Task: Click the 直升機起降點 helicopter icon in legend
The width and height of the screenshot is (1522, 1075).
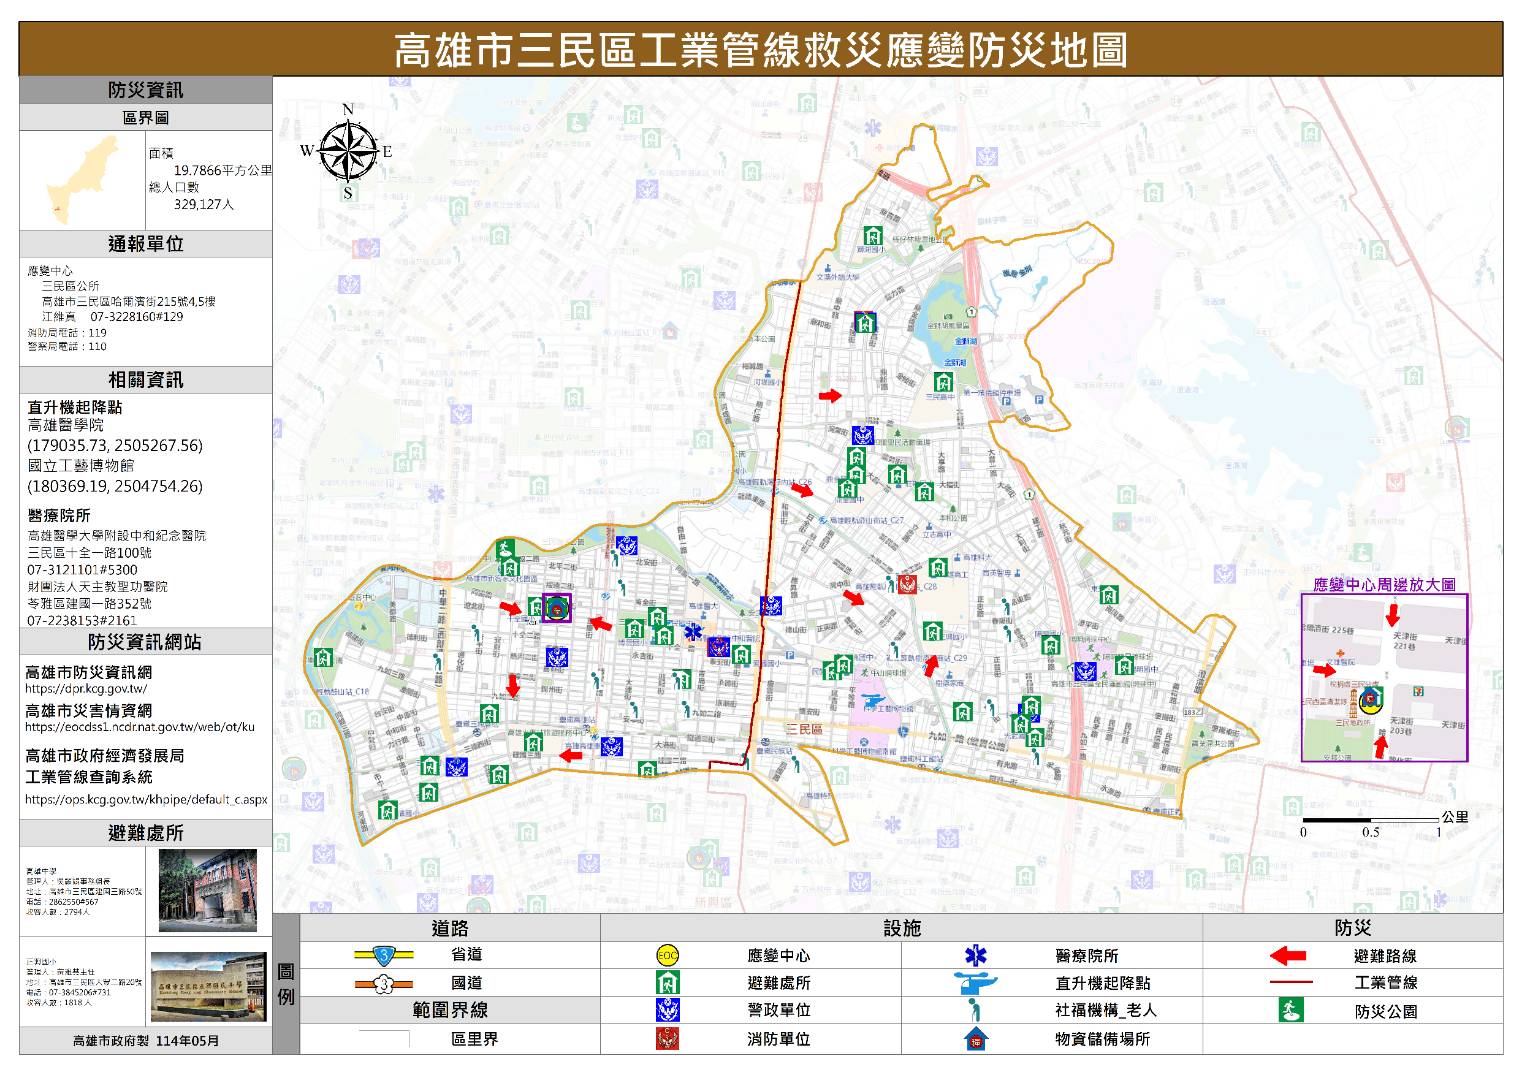Action: pos(975,983)
